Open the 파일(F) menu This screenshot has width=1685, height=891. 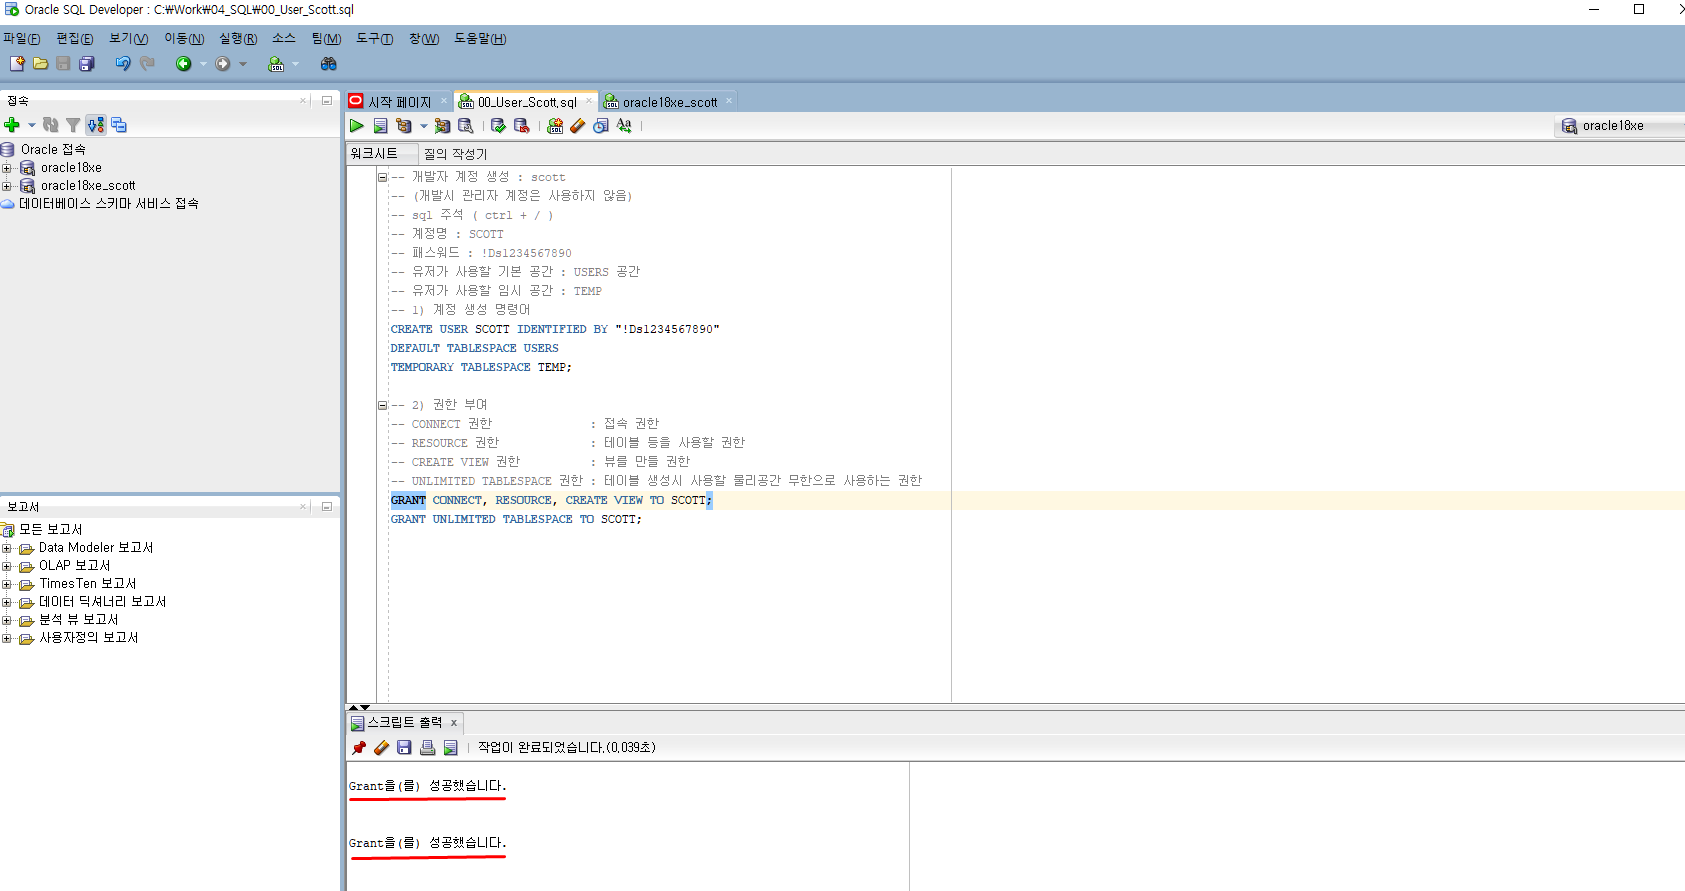pos(21,39)
